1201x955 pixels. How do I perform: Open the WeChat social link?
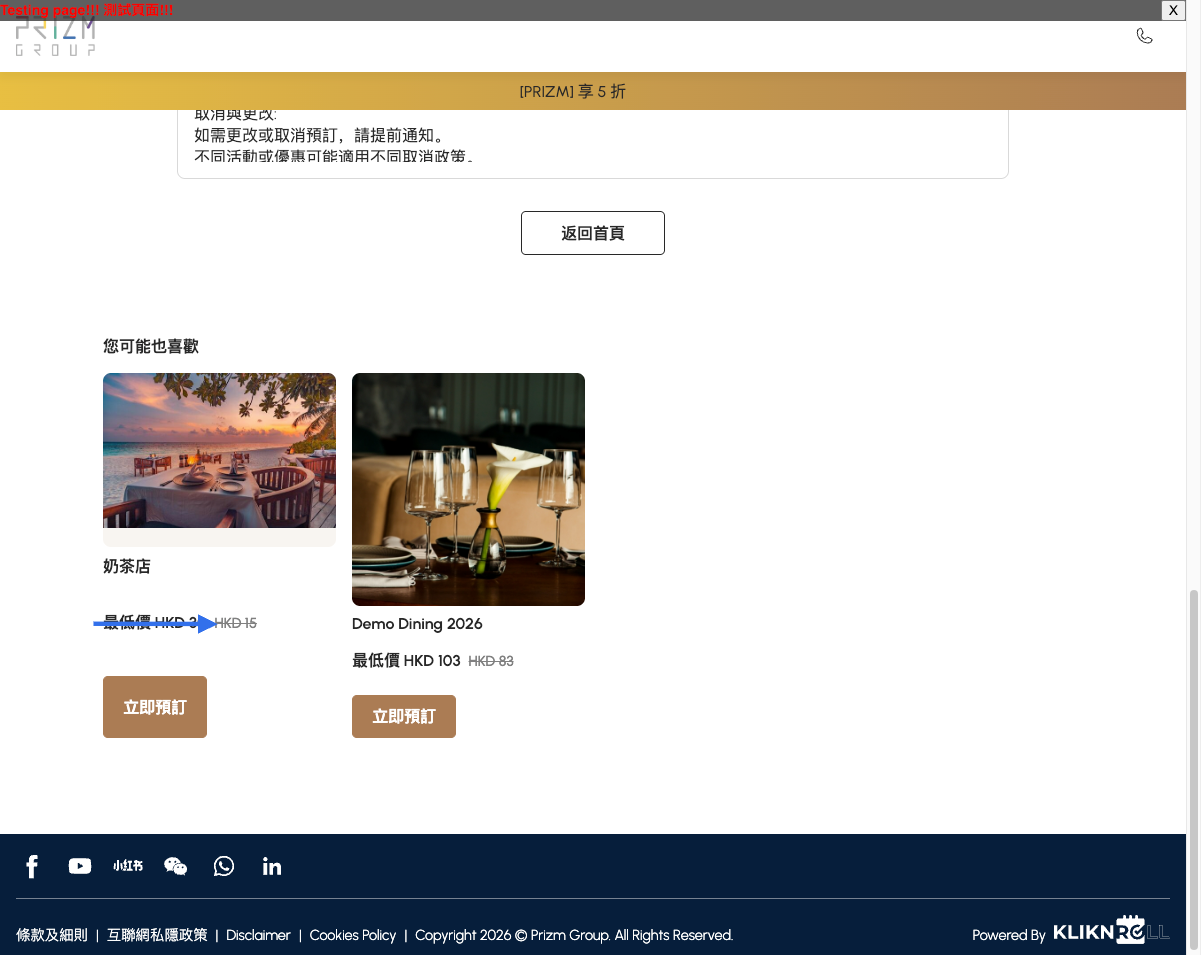[176, 866]
